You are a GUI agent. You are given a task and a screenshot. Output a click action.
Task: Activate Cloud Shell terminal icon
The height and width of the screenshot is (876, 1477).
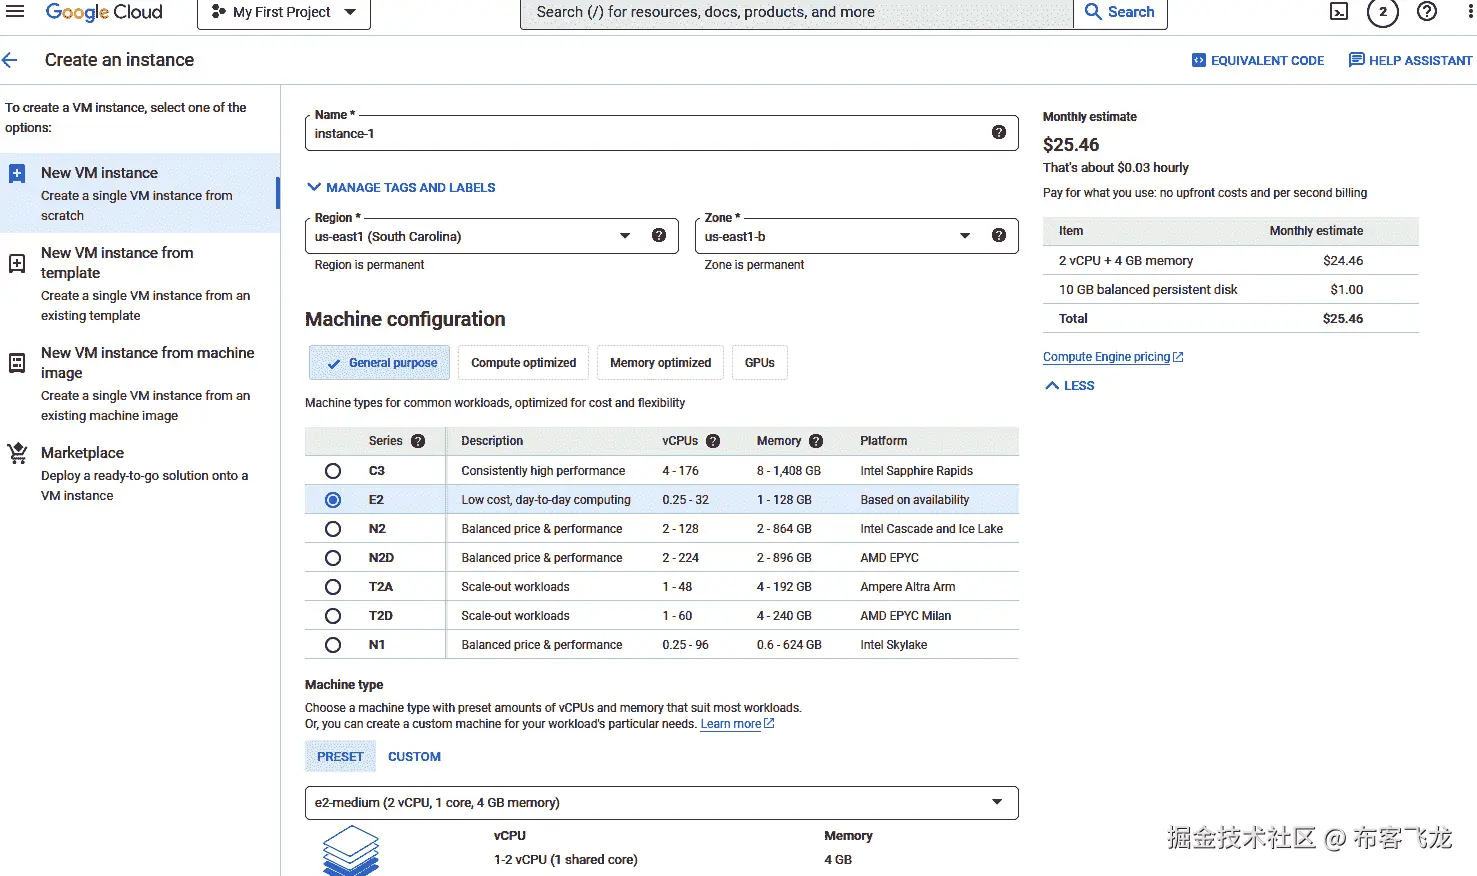pyautogui.click(x=1339, y=12)
